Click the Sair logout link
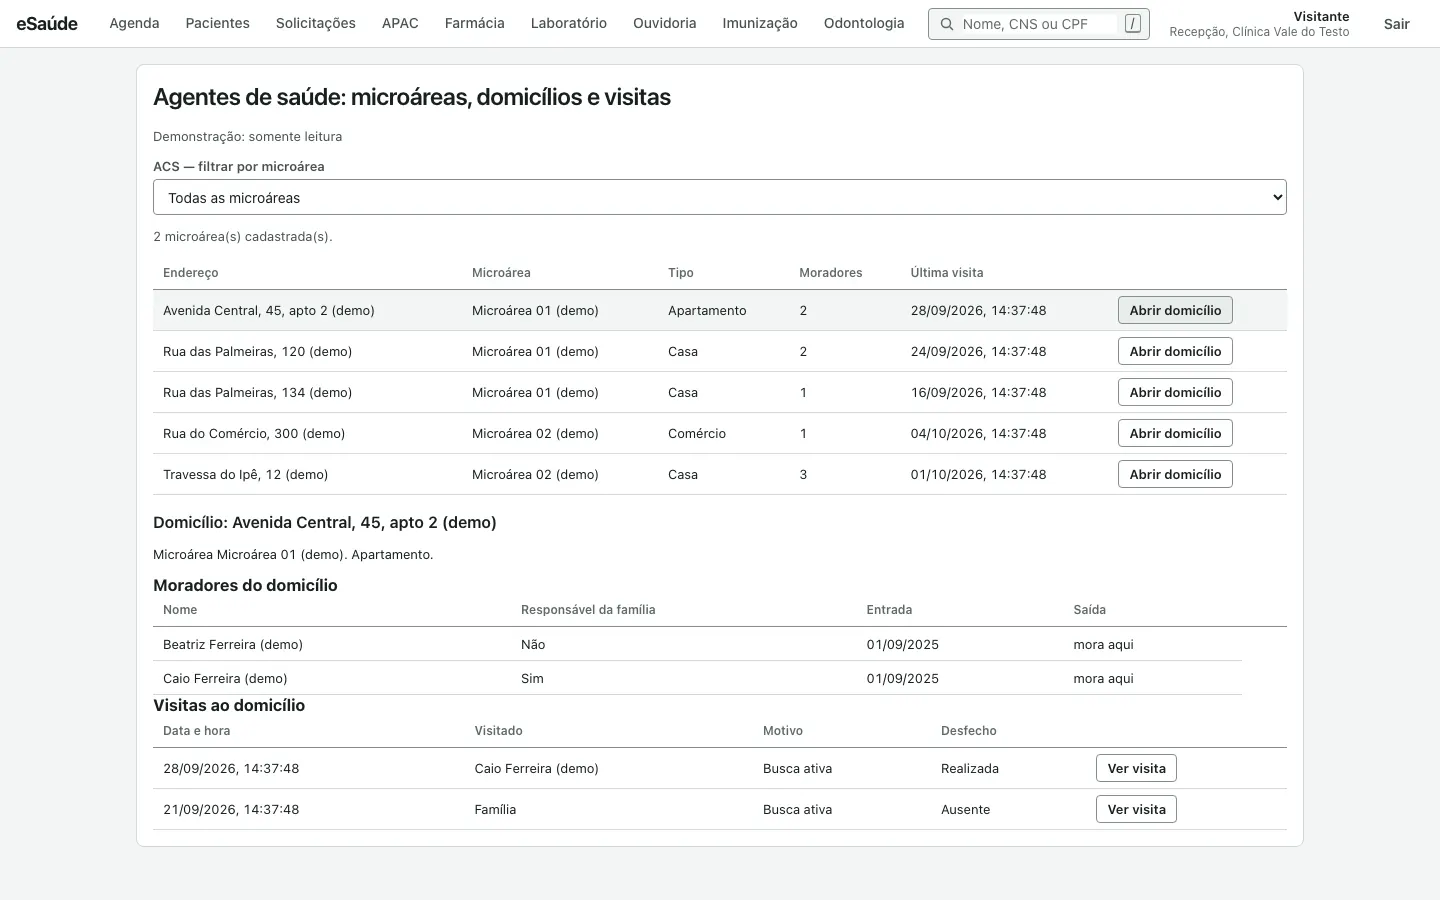This screenshot has width=1440, height=900. [x=1396, y=24]
